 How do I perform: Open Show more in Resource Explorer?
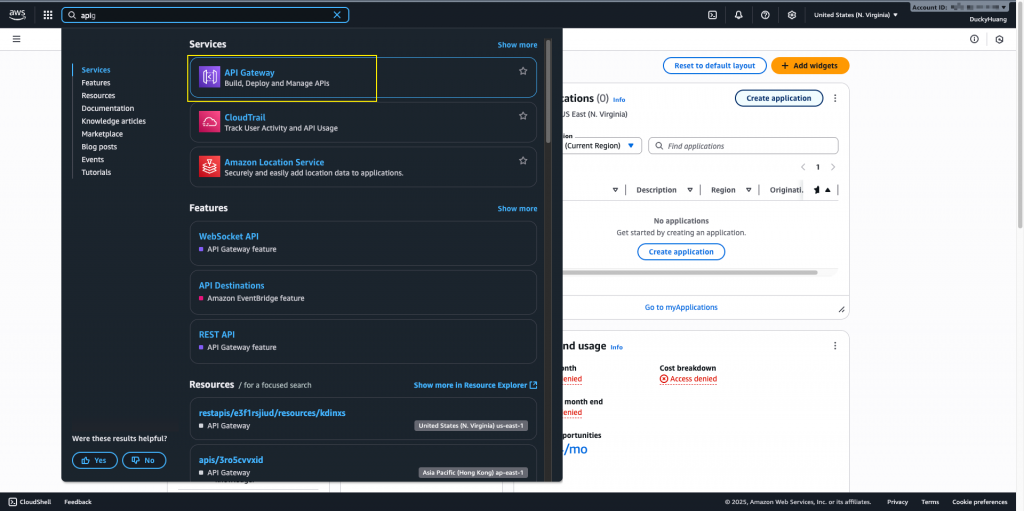point(475,386)
